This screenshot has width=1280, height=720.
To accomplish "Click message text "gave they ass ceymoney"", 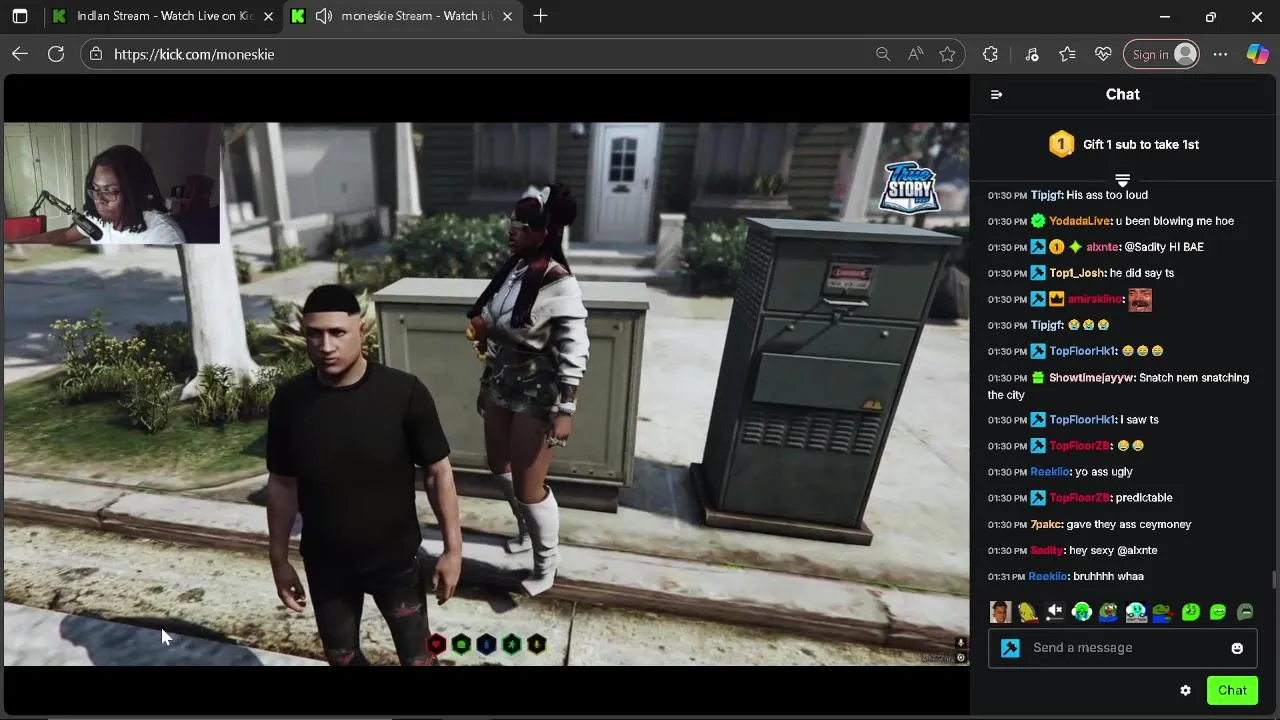I will pyautogui.click(x=1129, y=524).
